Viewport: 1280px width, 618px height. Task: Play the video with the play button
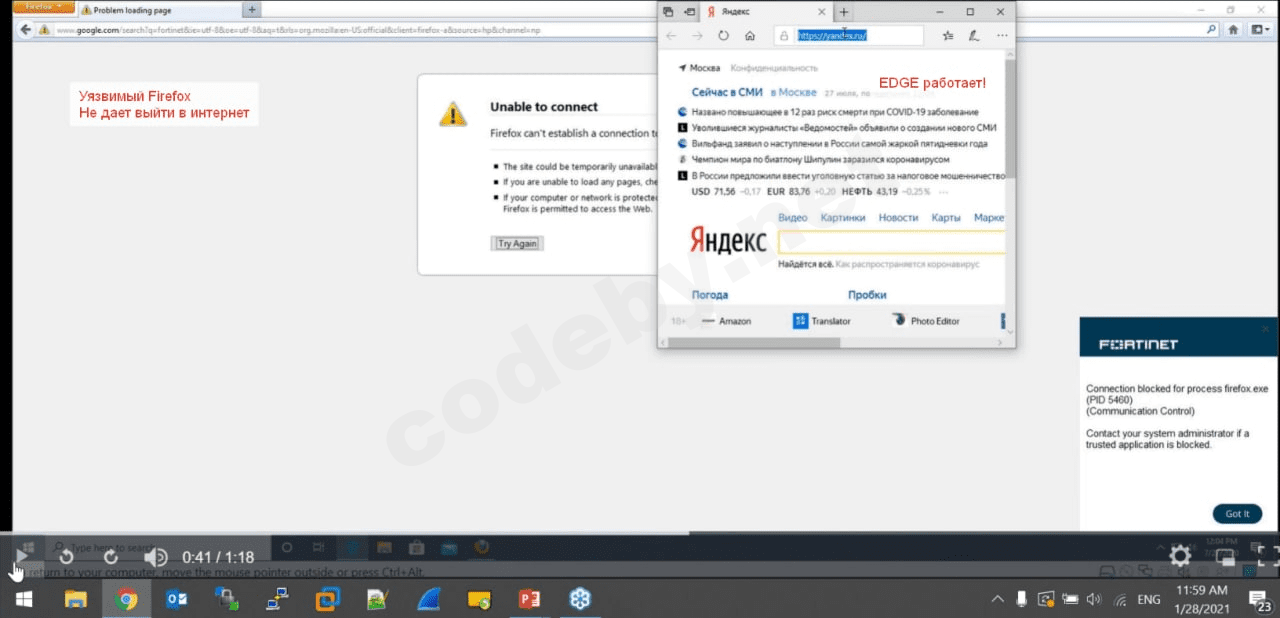(x=21, y=556)
